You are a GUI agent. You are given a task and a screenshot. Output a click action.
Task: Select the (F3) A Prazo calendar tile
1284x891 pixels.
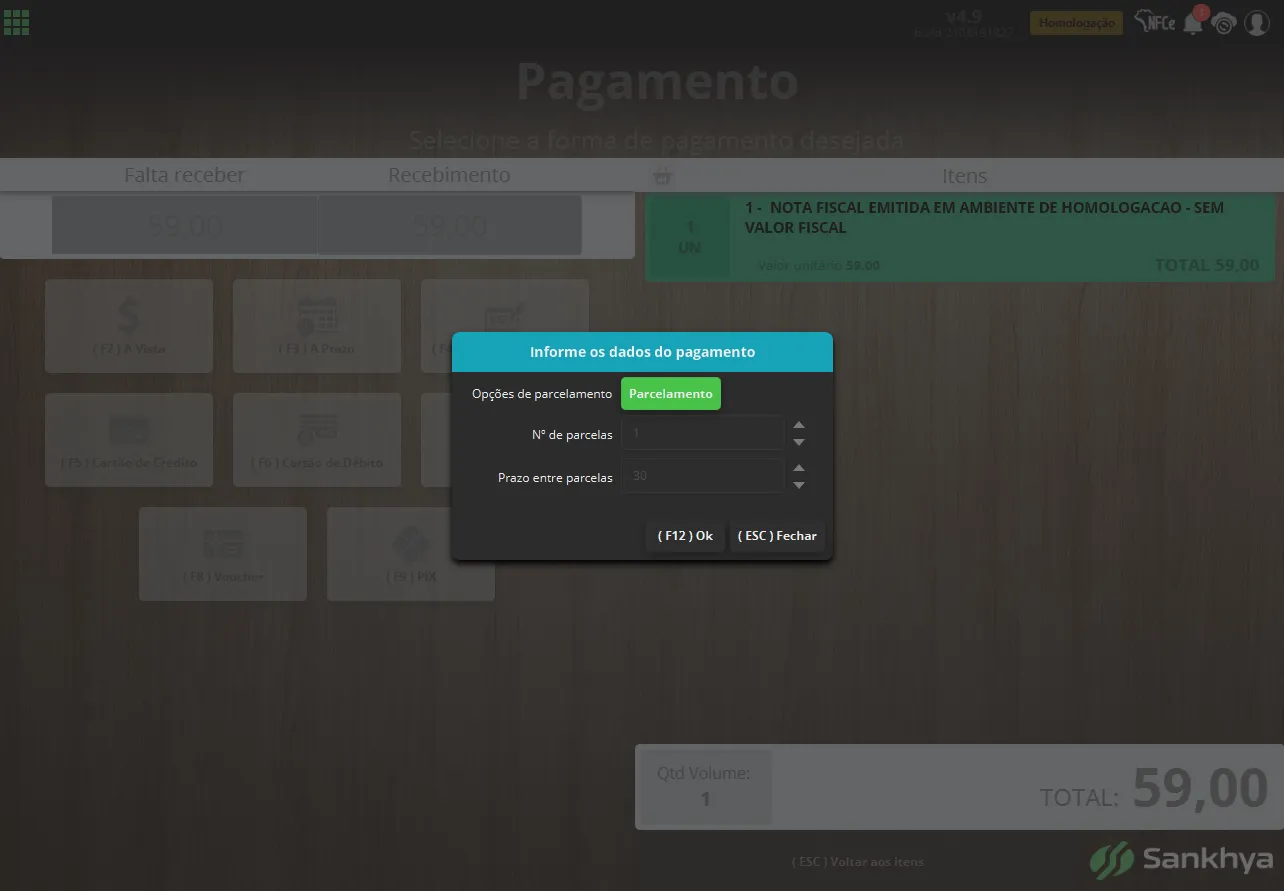pyautogui.click(x=317, y=326)
